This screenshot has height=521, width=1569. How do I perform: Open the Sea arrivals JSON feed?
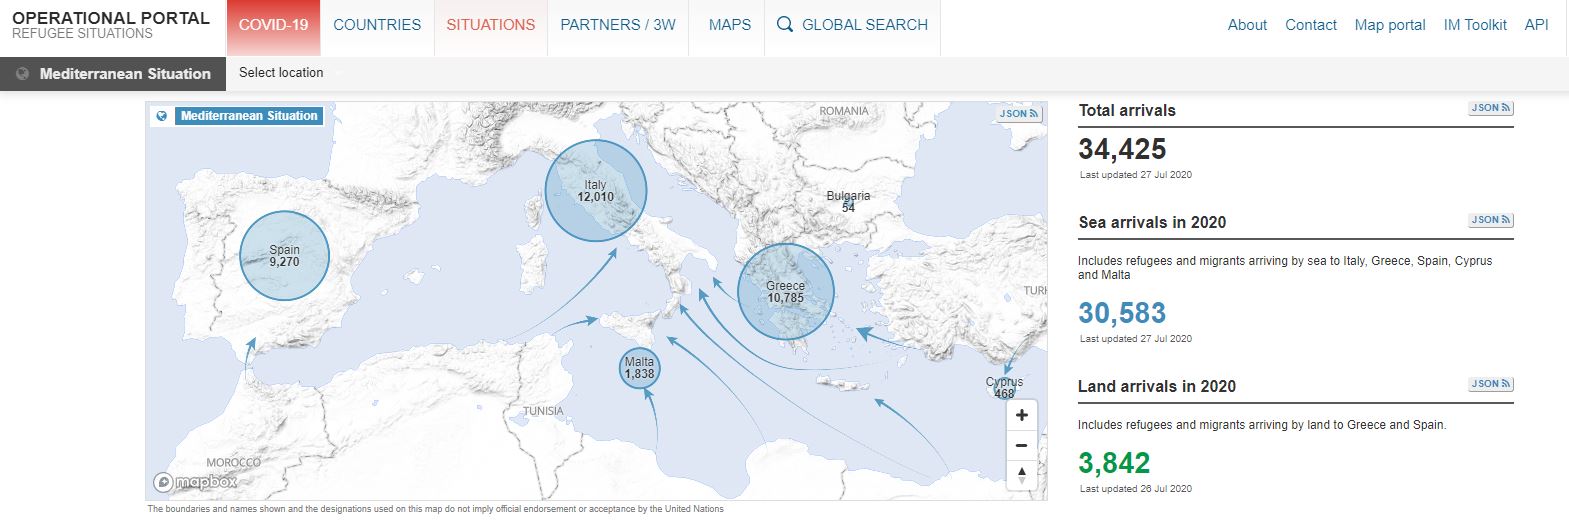pos(1491,220)
